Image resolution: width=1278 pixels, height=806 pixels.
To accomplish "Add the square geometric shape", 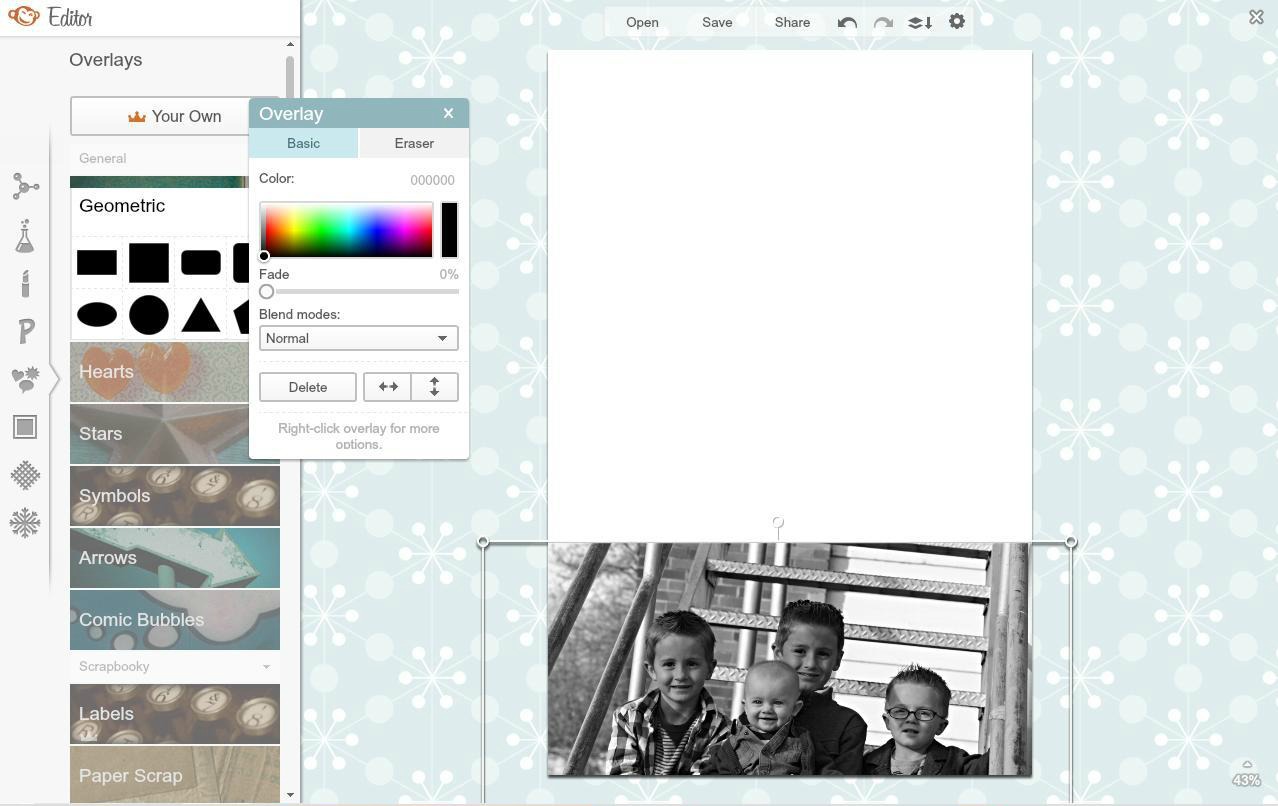I will 149,263.
